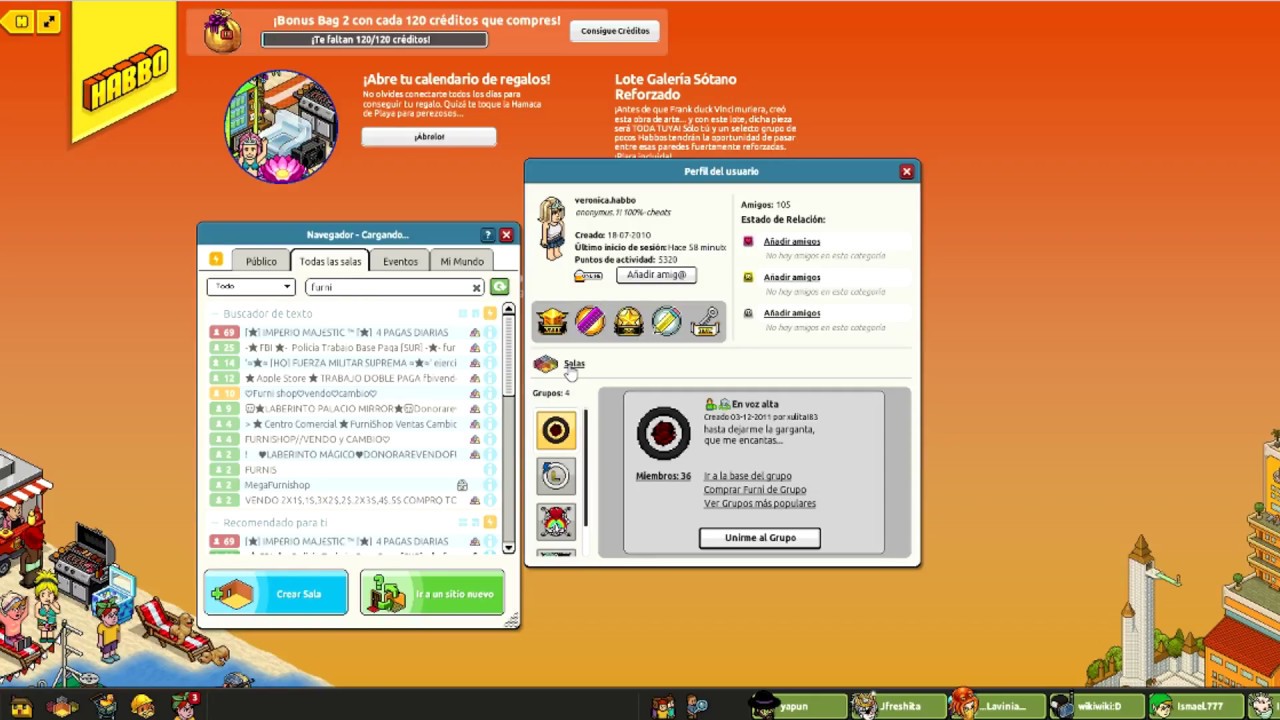The width and height of the screenshot is (1280, 720).
Task: Select the highlighted target group badge in the Grupos list
Action: [x=556, y=430]
